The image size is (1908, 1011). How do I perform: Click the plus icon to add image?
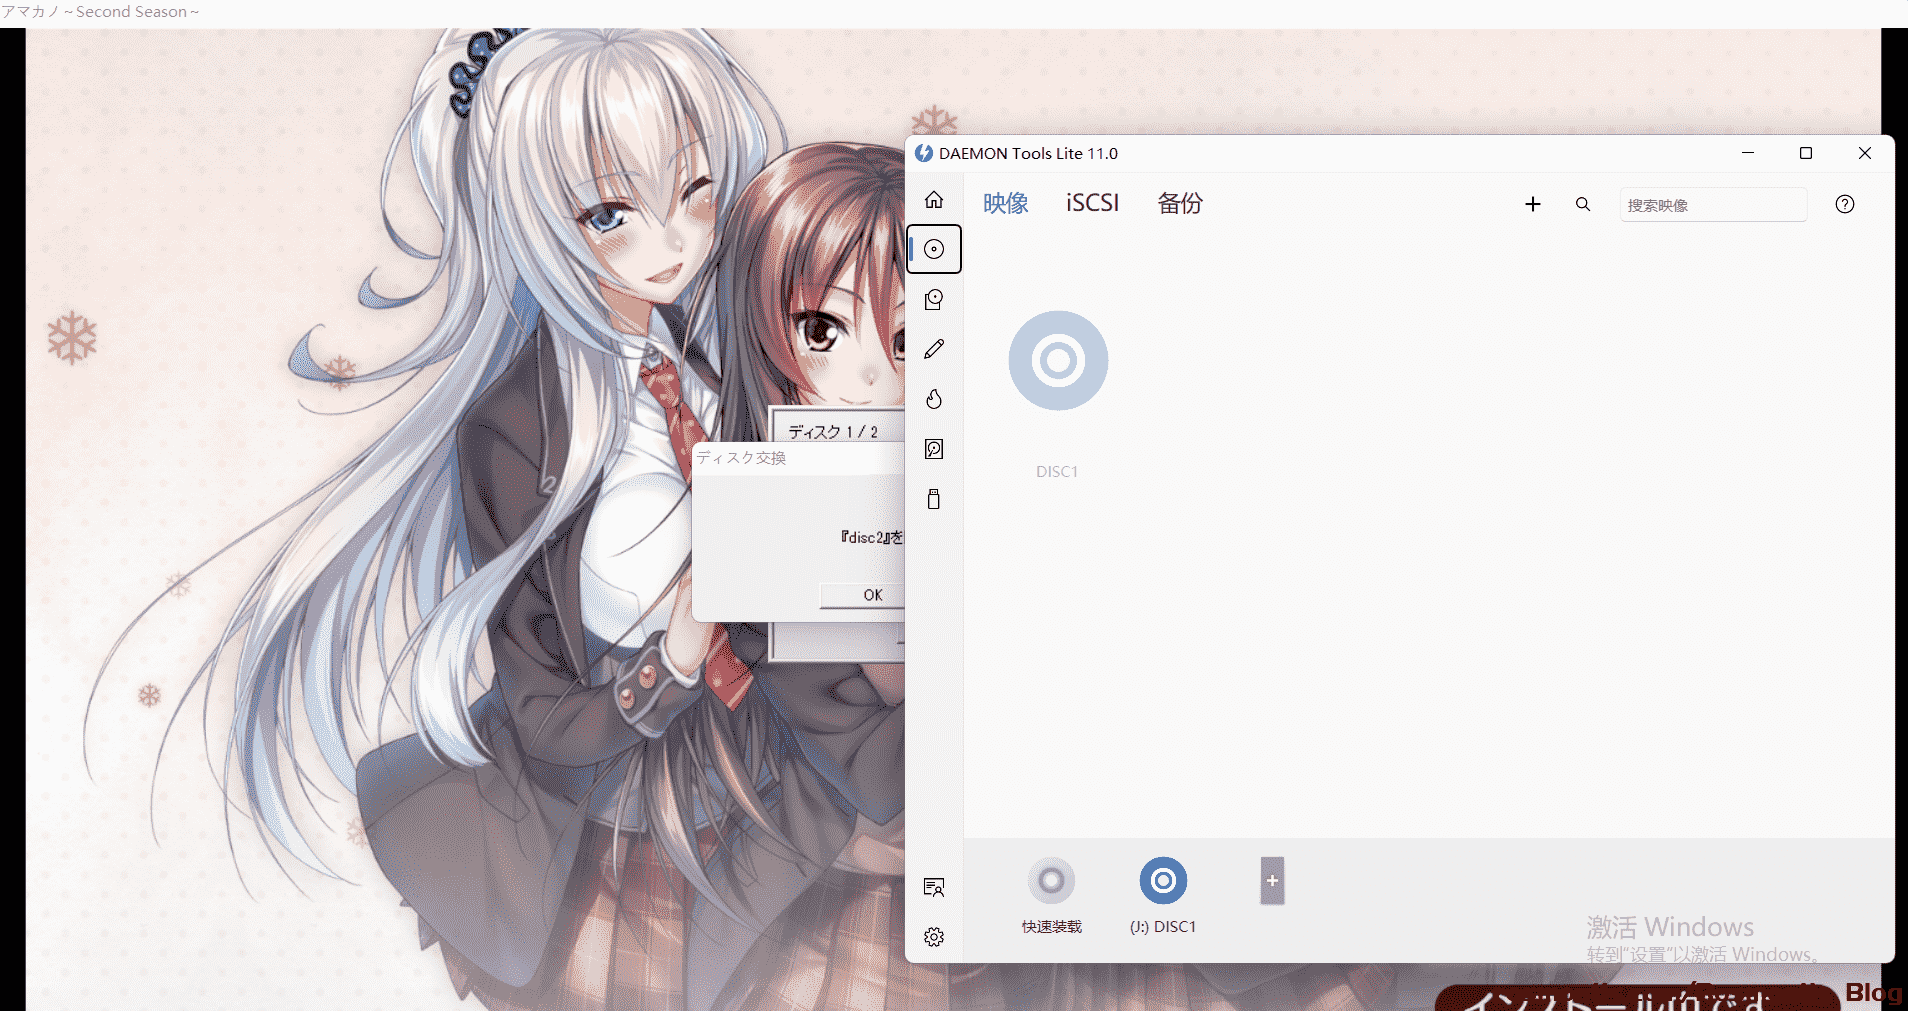(1533, 204)
